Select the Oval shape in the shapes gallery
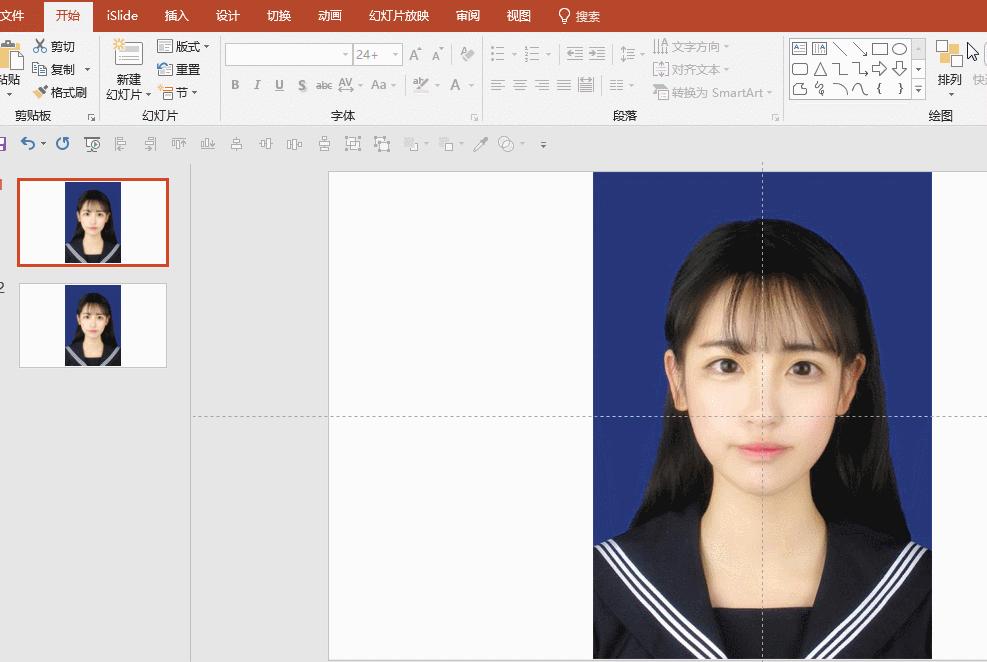Viewport: 987px width, 662px height. [x=899, y=47]
